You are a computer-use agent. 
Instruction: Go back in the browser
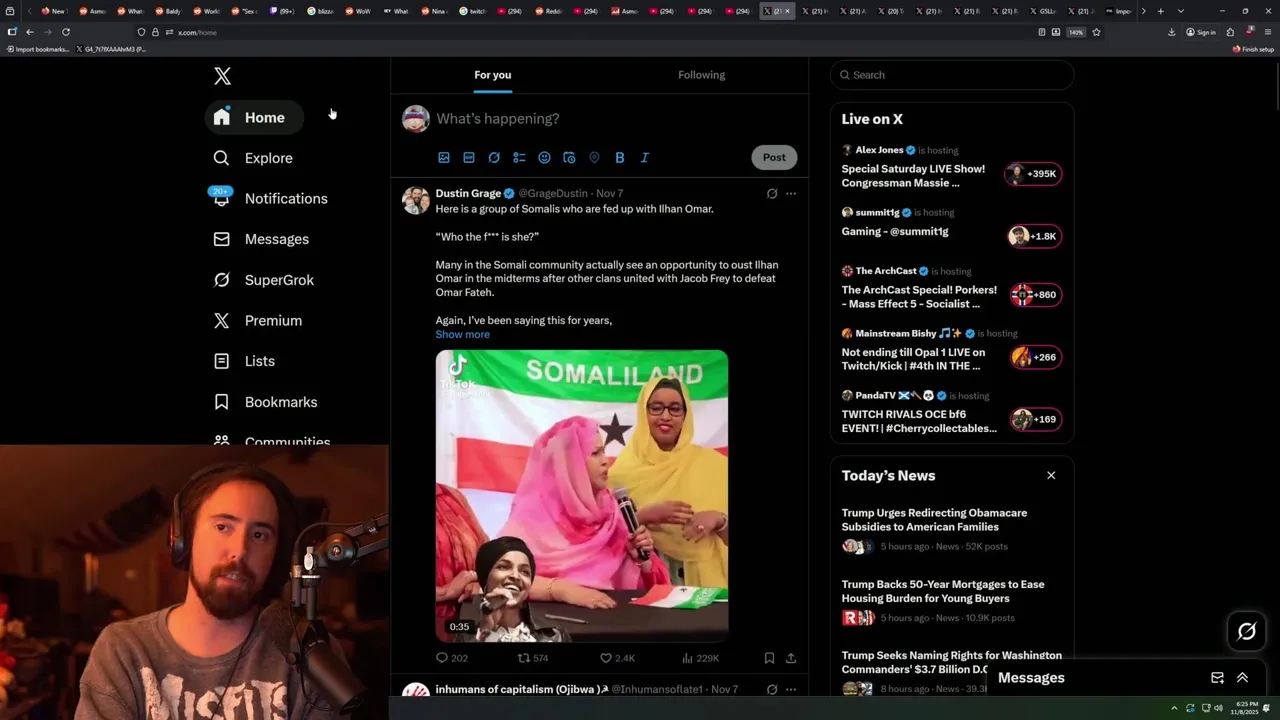pyautogui.click(x=29, y=32)
